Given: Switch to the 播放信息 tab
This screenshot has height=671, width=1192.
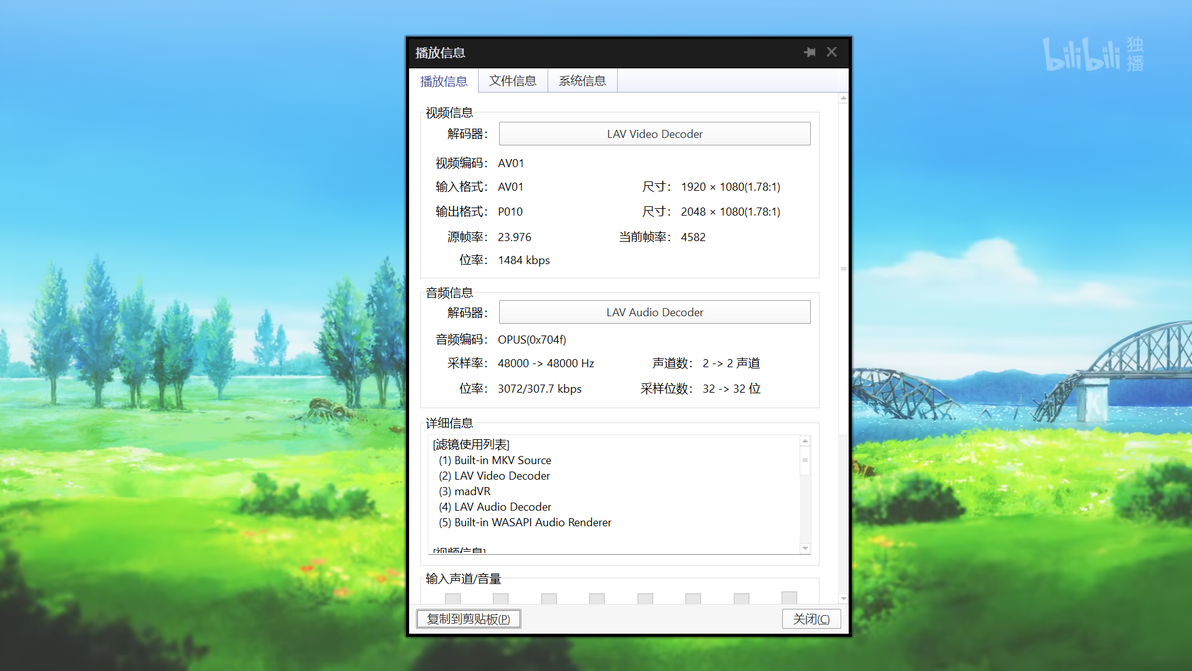Looking at the screenshot, I should click(444, 81).
